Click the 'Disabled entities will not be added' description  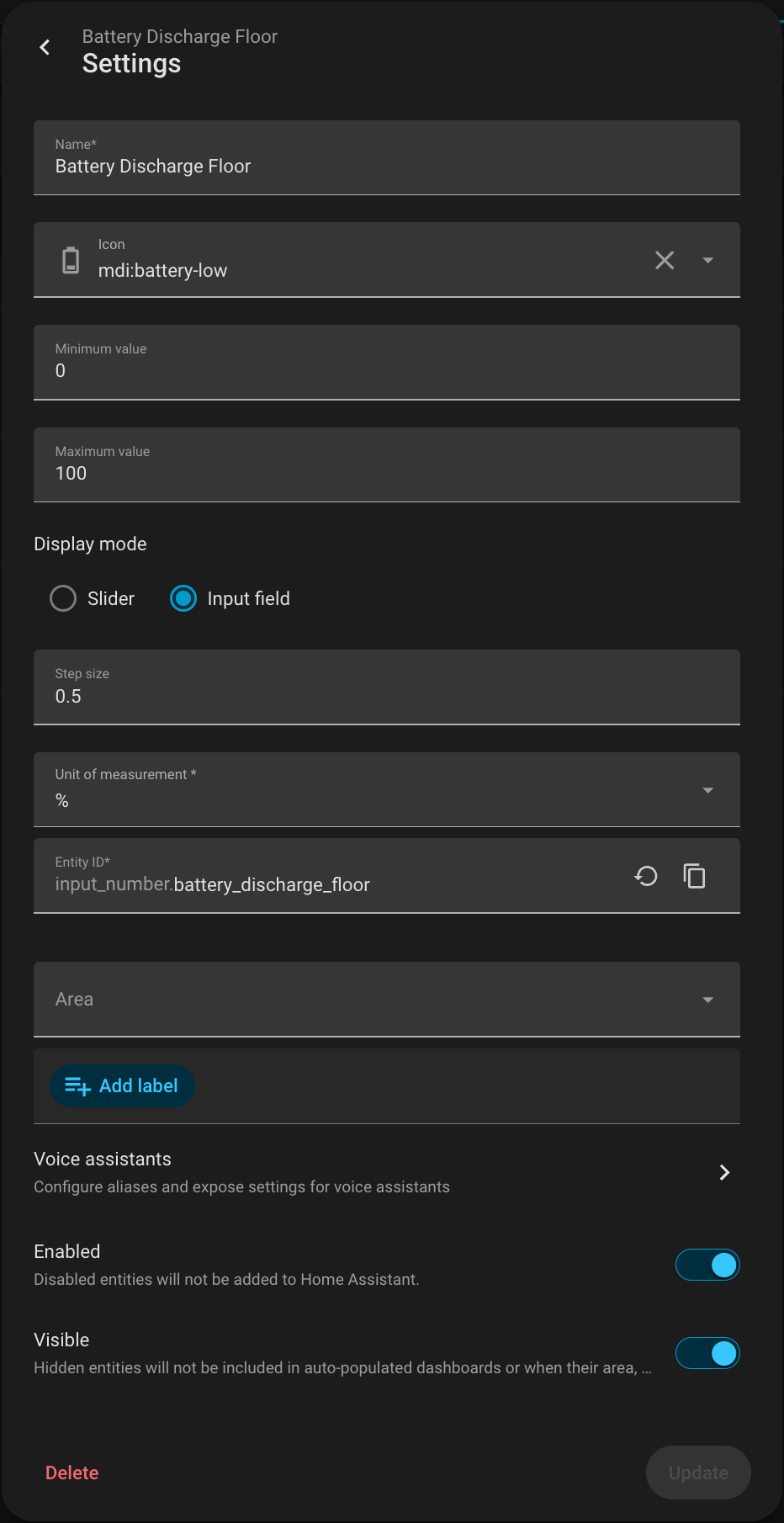[x=226, y=1279]
